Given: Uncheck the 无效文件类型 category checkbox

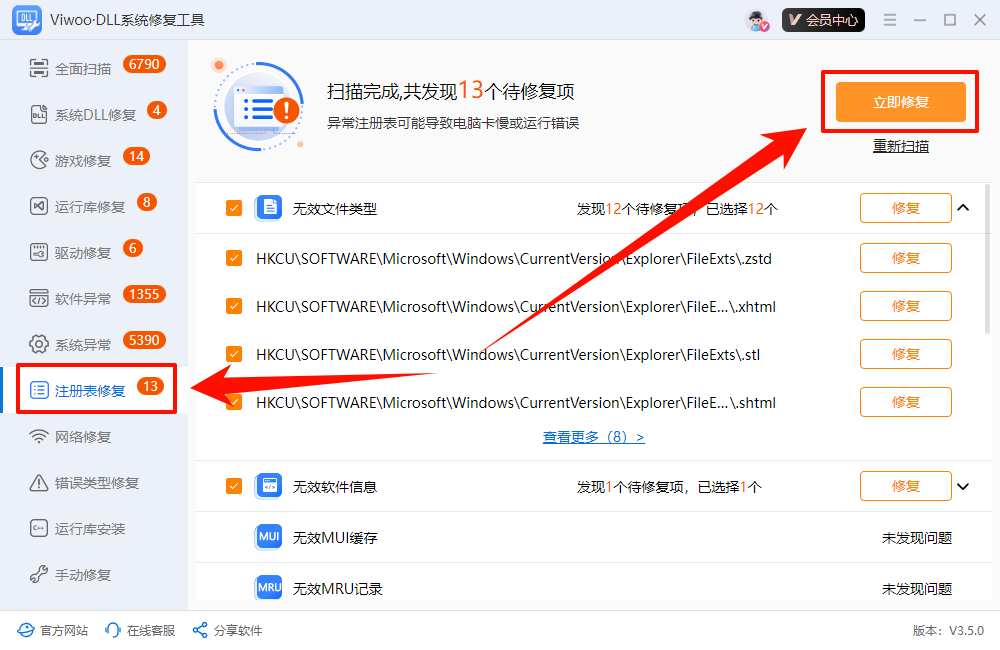Looking at the screenshot, I should pyautogui.click(x=234, y=208).
